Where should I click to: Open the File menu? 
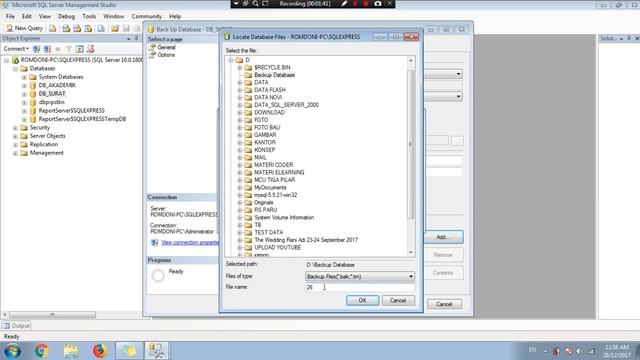click(10, 16)
